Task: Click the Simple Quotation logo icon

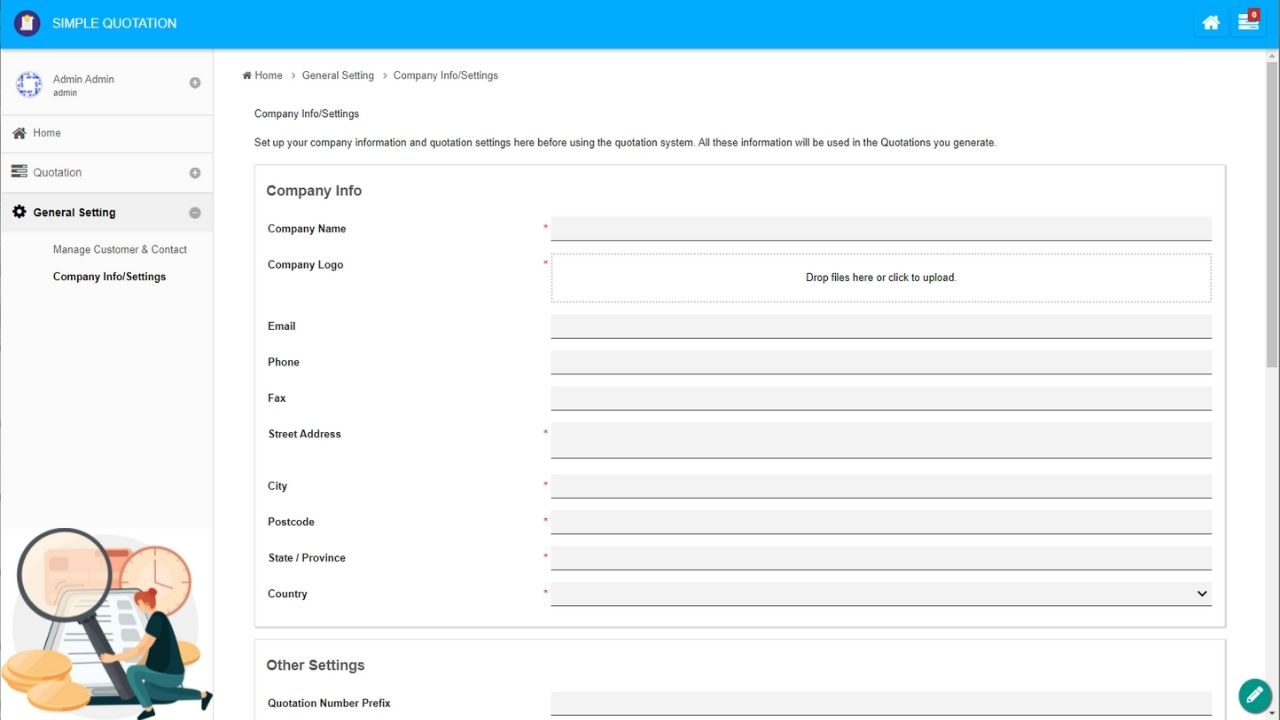Action: 27,23
